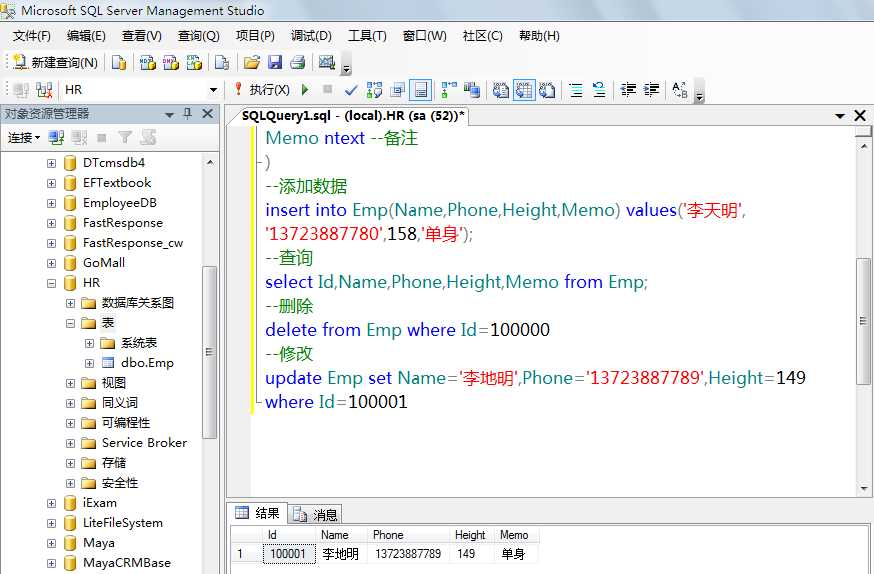Image resolution: width=874 pixels, height=574 pixels.
Task: Open the Activity Monitor icon
Action: [x=327, y=62]
